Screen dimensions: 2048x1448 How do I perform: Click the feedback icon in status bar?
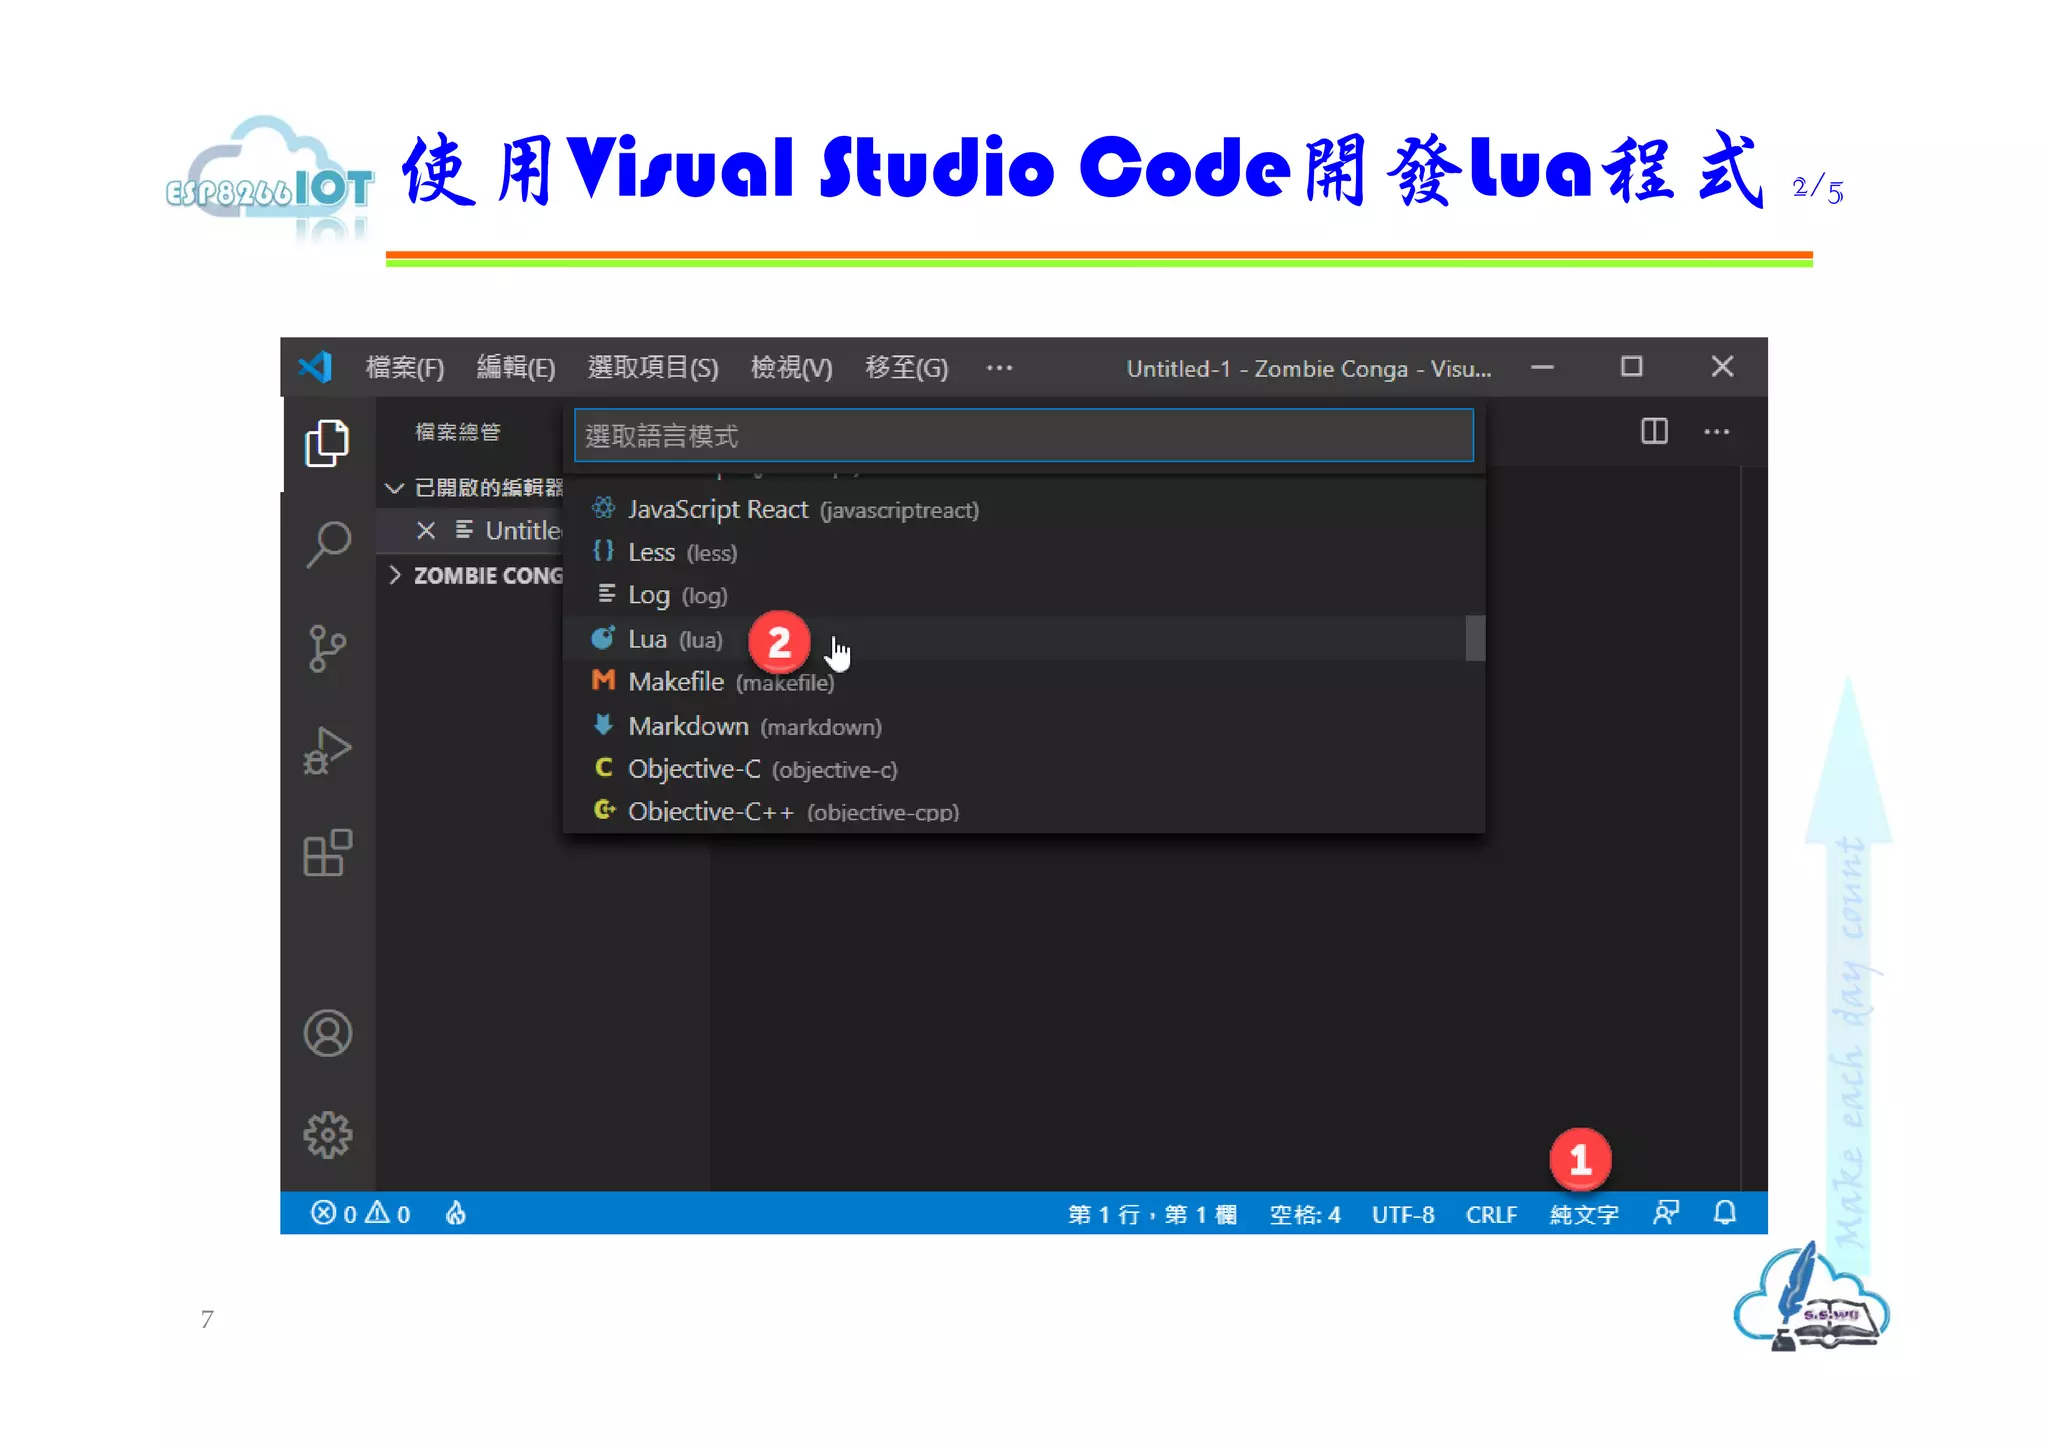click(x=1665, y=1213)
